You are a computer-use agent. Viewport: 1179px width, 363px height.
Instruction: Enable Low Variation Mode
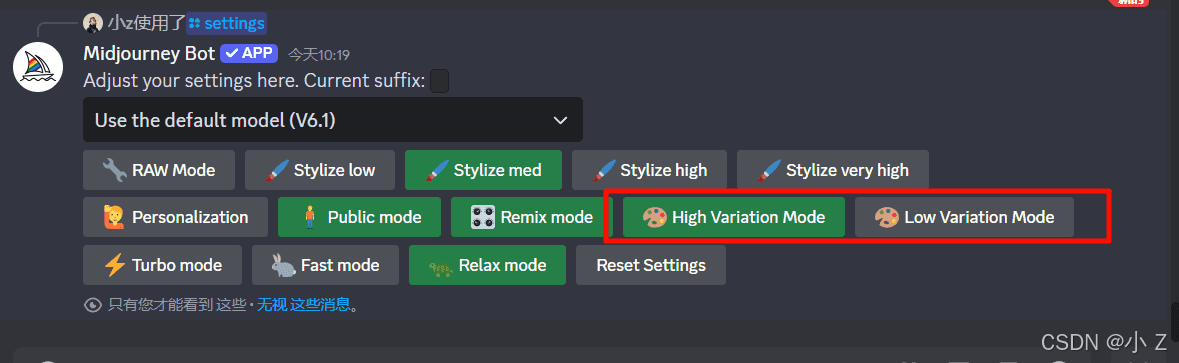(964, 217)
